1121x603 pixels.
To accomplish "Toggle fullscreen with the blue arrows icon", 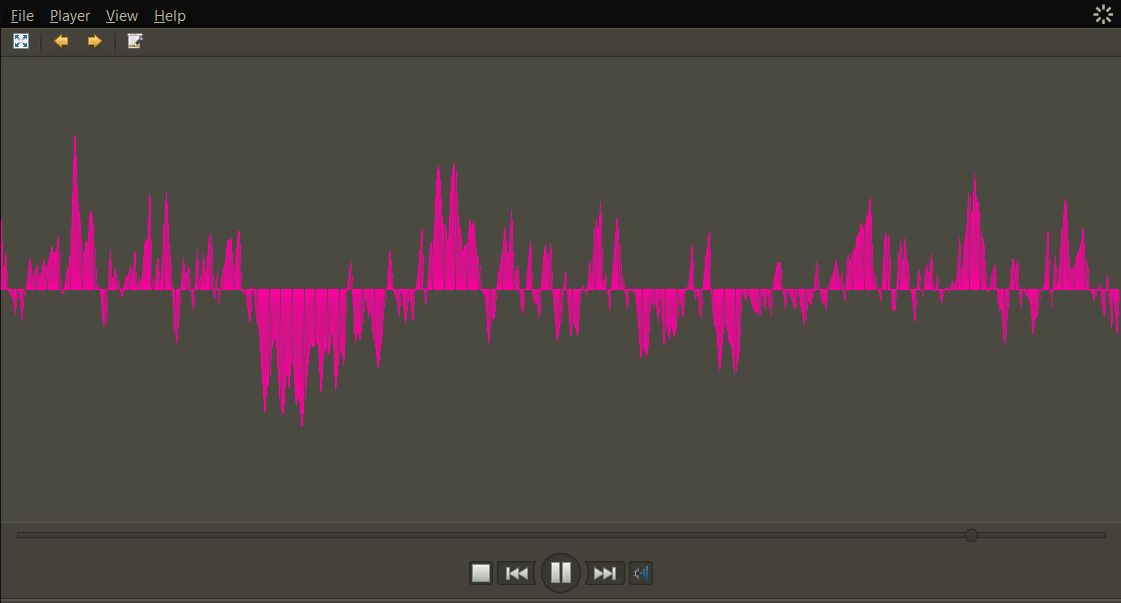I will pyautogui.click(x=21, y=41).
